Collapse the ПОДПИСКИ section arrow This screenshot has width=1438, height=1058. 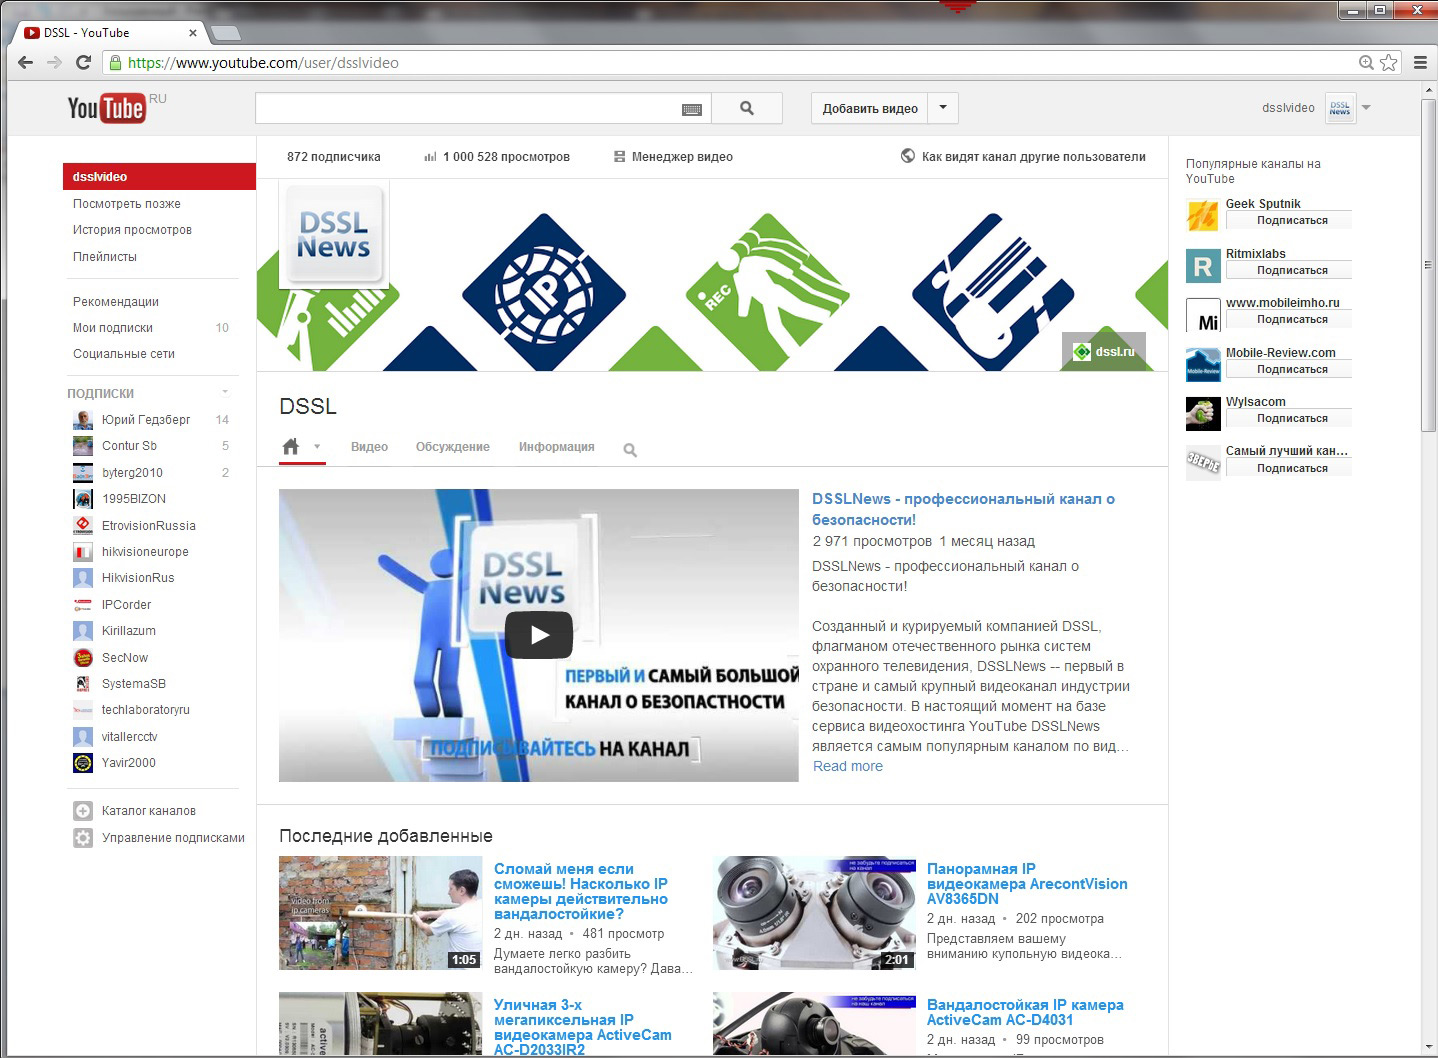pyautogui.click(x=225, y=392)
